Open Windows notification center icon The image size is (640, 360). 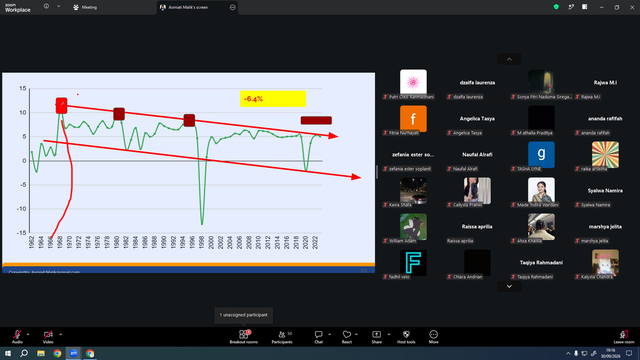[x=629, y=353]
